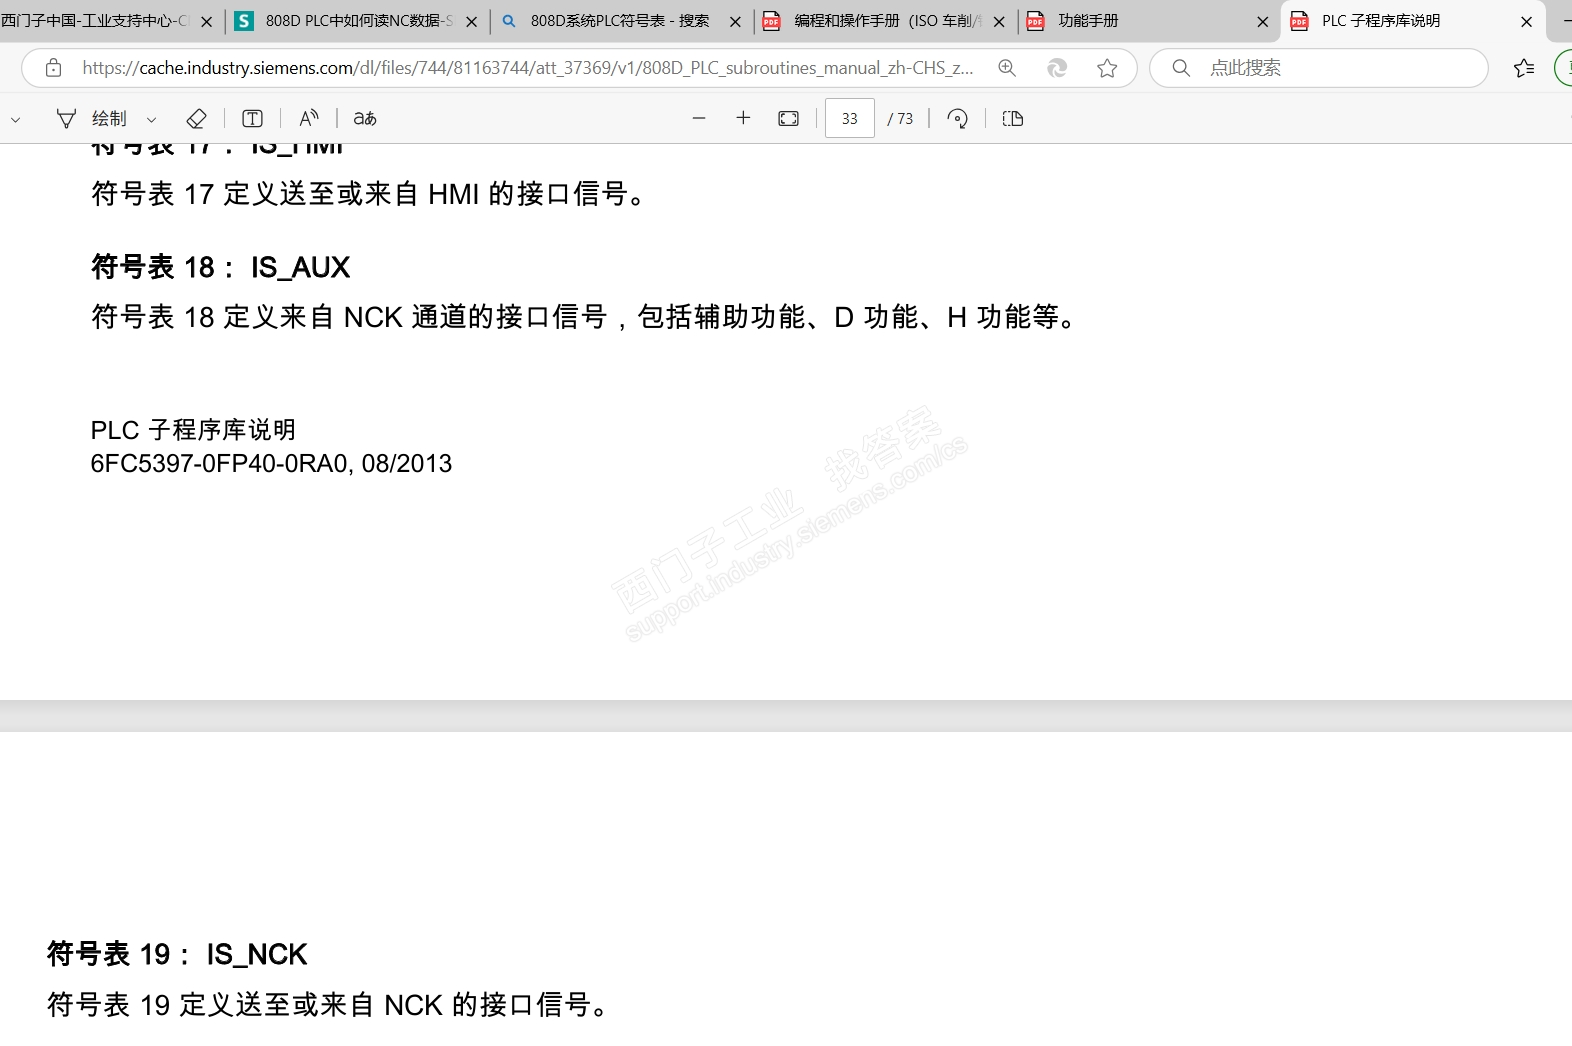
Task: Click the heading 符号表 19： IS_NCK
Action: click(177, 954)
